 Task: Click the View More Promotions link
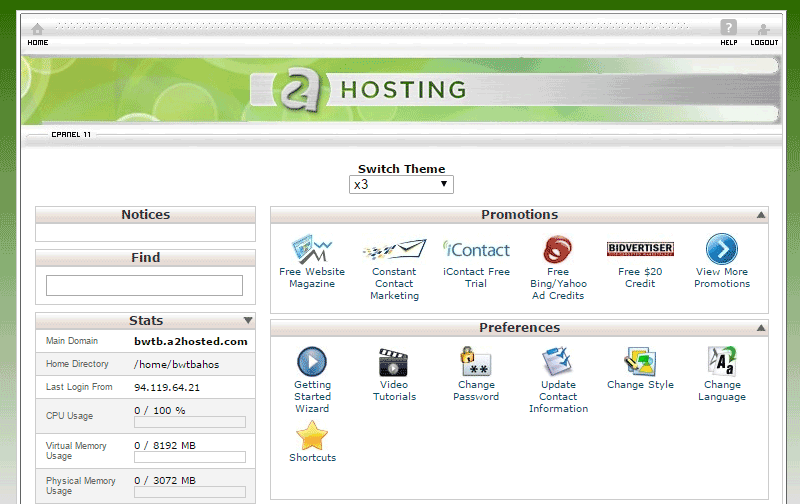[x=722, y=278]
